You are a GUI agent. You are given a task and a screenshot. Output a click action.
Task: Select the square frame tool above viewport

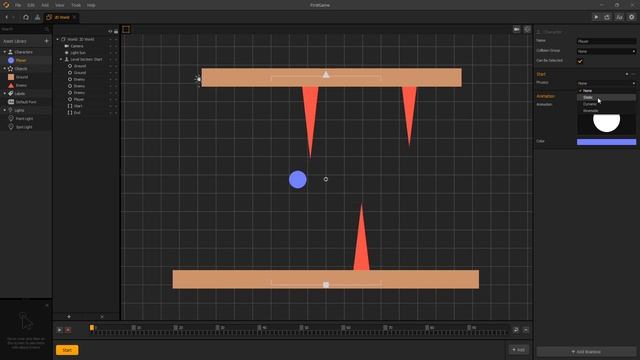(x=126, y=29)
